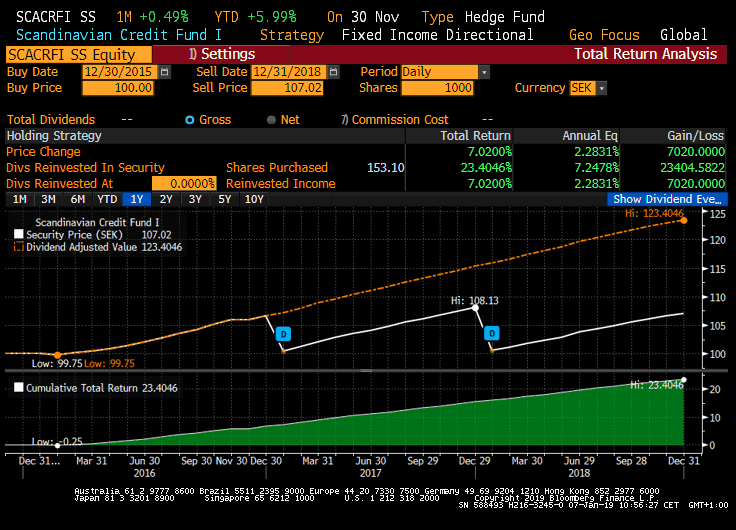Switch chart range to 3M

[x=48, y=199]
